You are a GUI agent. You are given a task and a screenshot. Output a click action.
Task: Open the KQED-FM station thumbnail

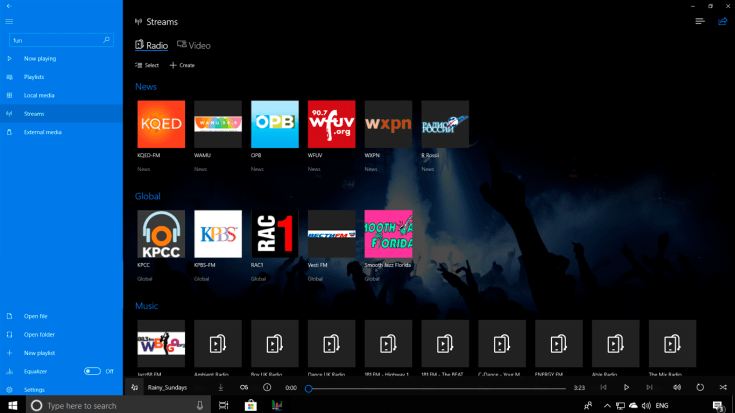pyautogui.click(x=161, y=124)
